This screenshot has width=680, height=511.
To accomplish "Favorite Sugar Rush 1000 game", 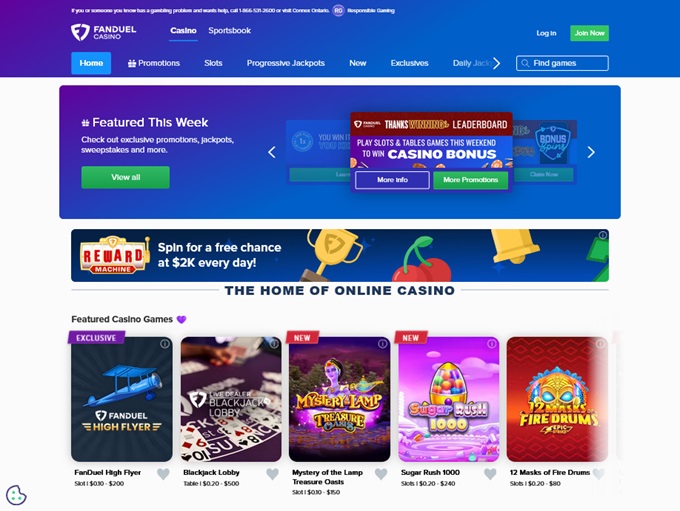I will tap(490, 474).
